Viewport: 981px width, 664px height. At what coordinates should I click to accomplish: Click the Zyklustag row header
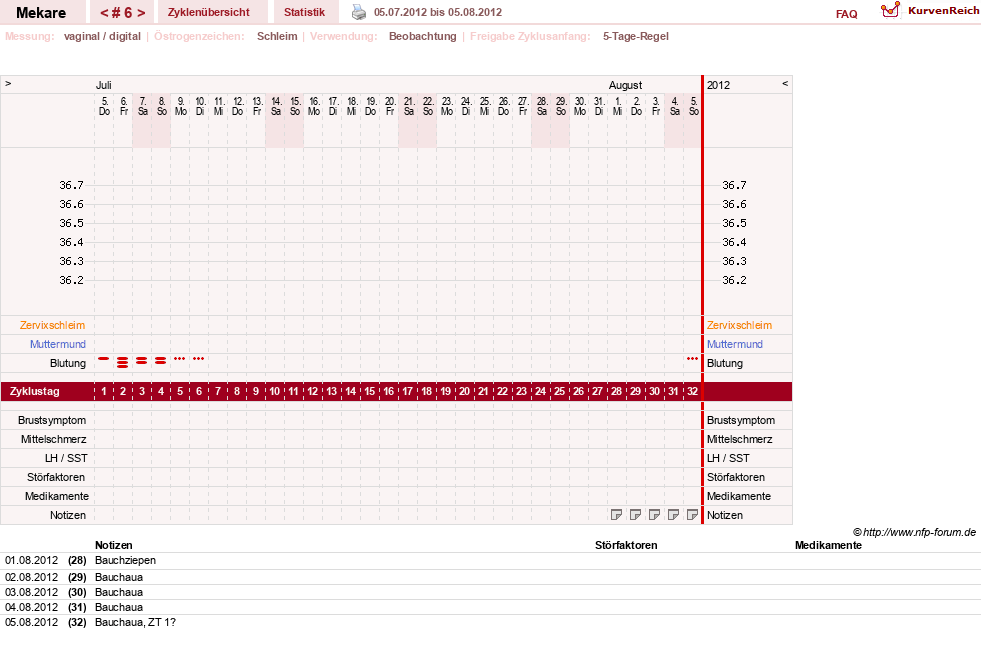(34, 391)
